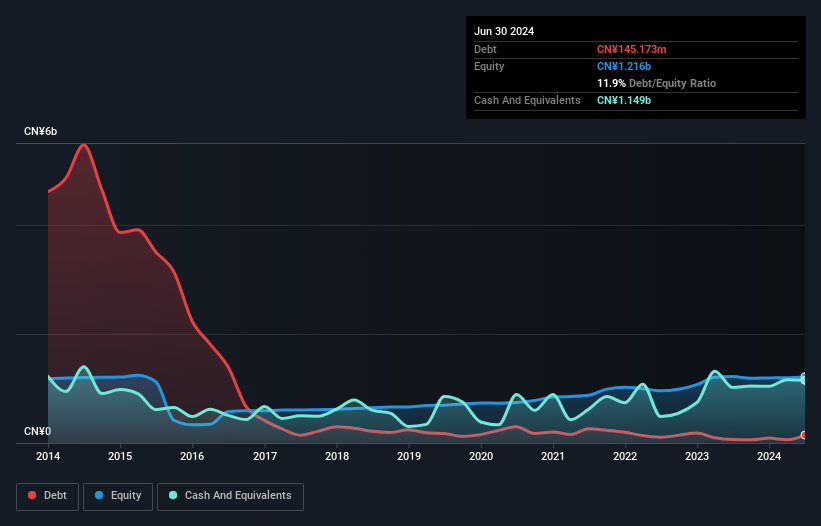
Task: Click the 2018 x-axis label
Action: click(x=337, y=456)
